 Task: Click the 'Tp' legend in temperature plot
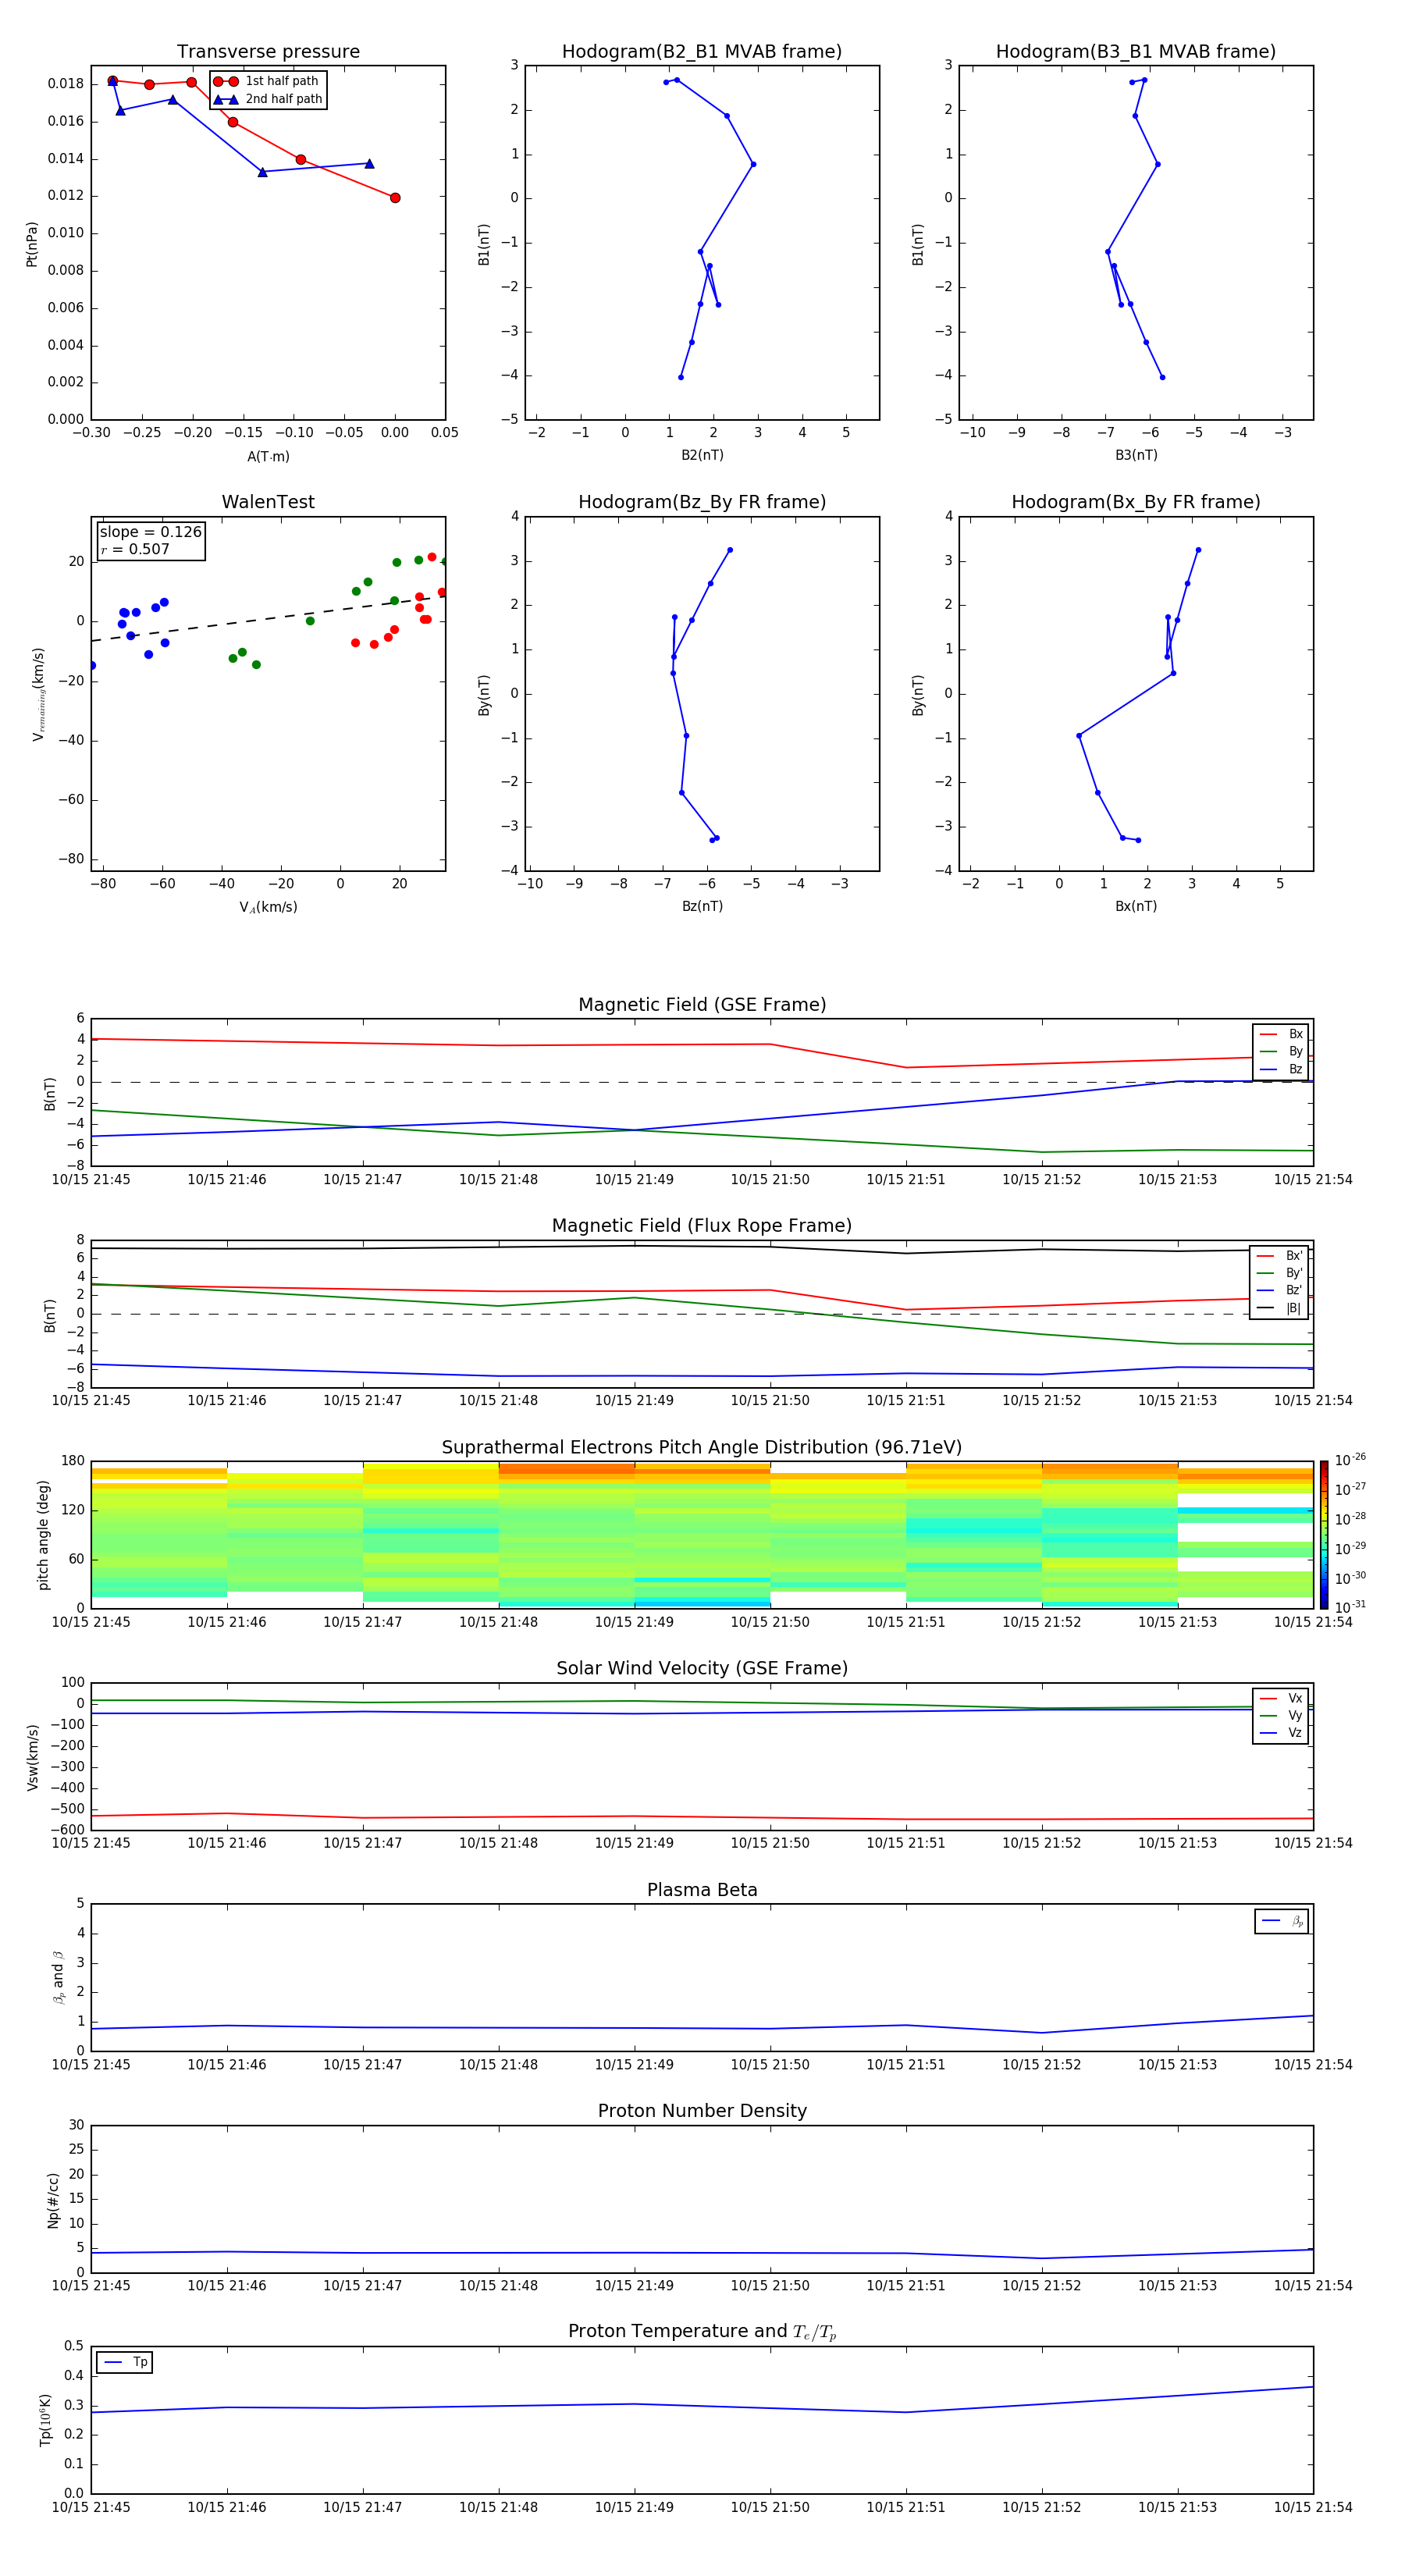point(125,2362)
